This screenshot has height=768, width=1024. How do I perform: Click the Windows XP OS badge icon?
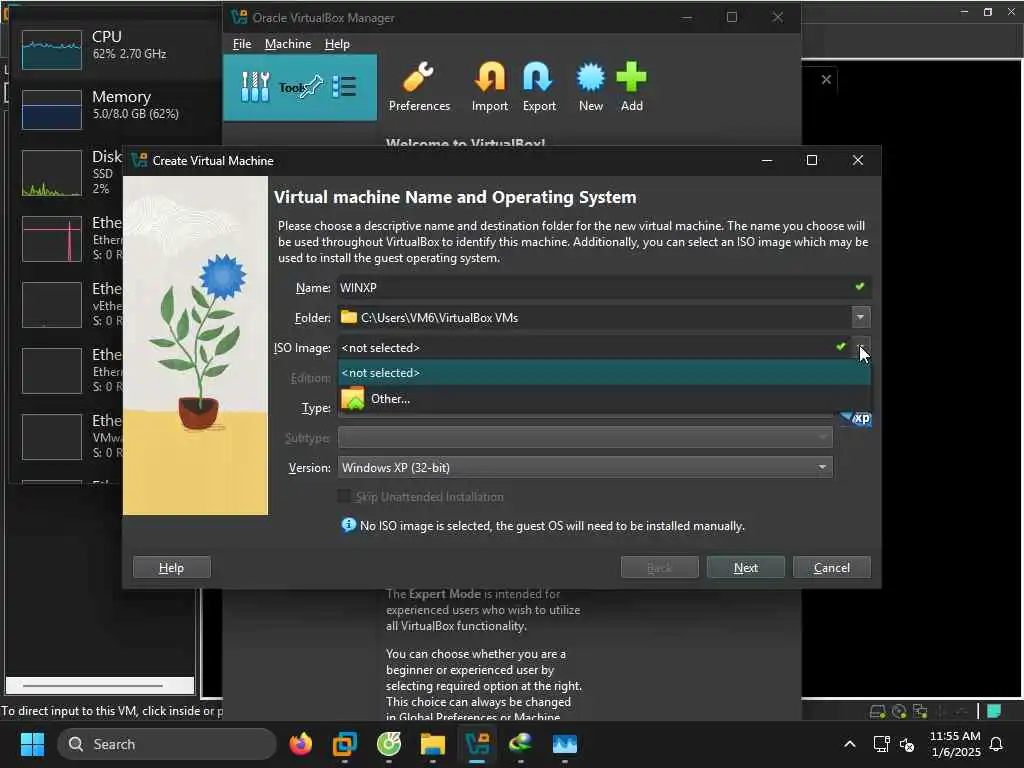coord(856,418)
